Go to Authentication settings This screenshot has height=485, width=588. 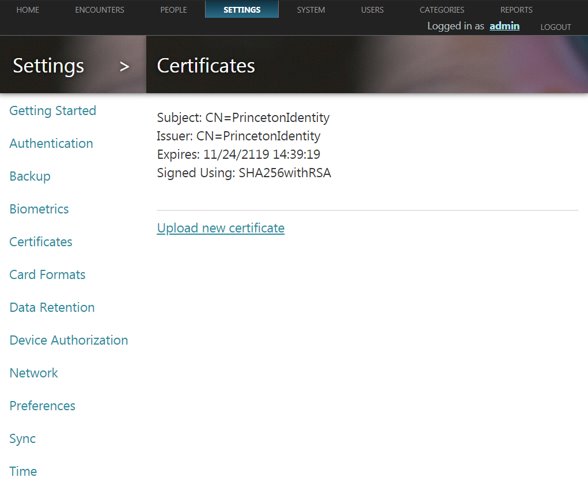[51, 143]
